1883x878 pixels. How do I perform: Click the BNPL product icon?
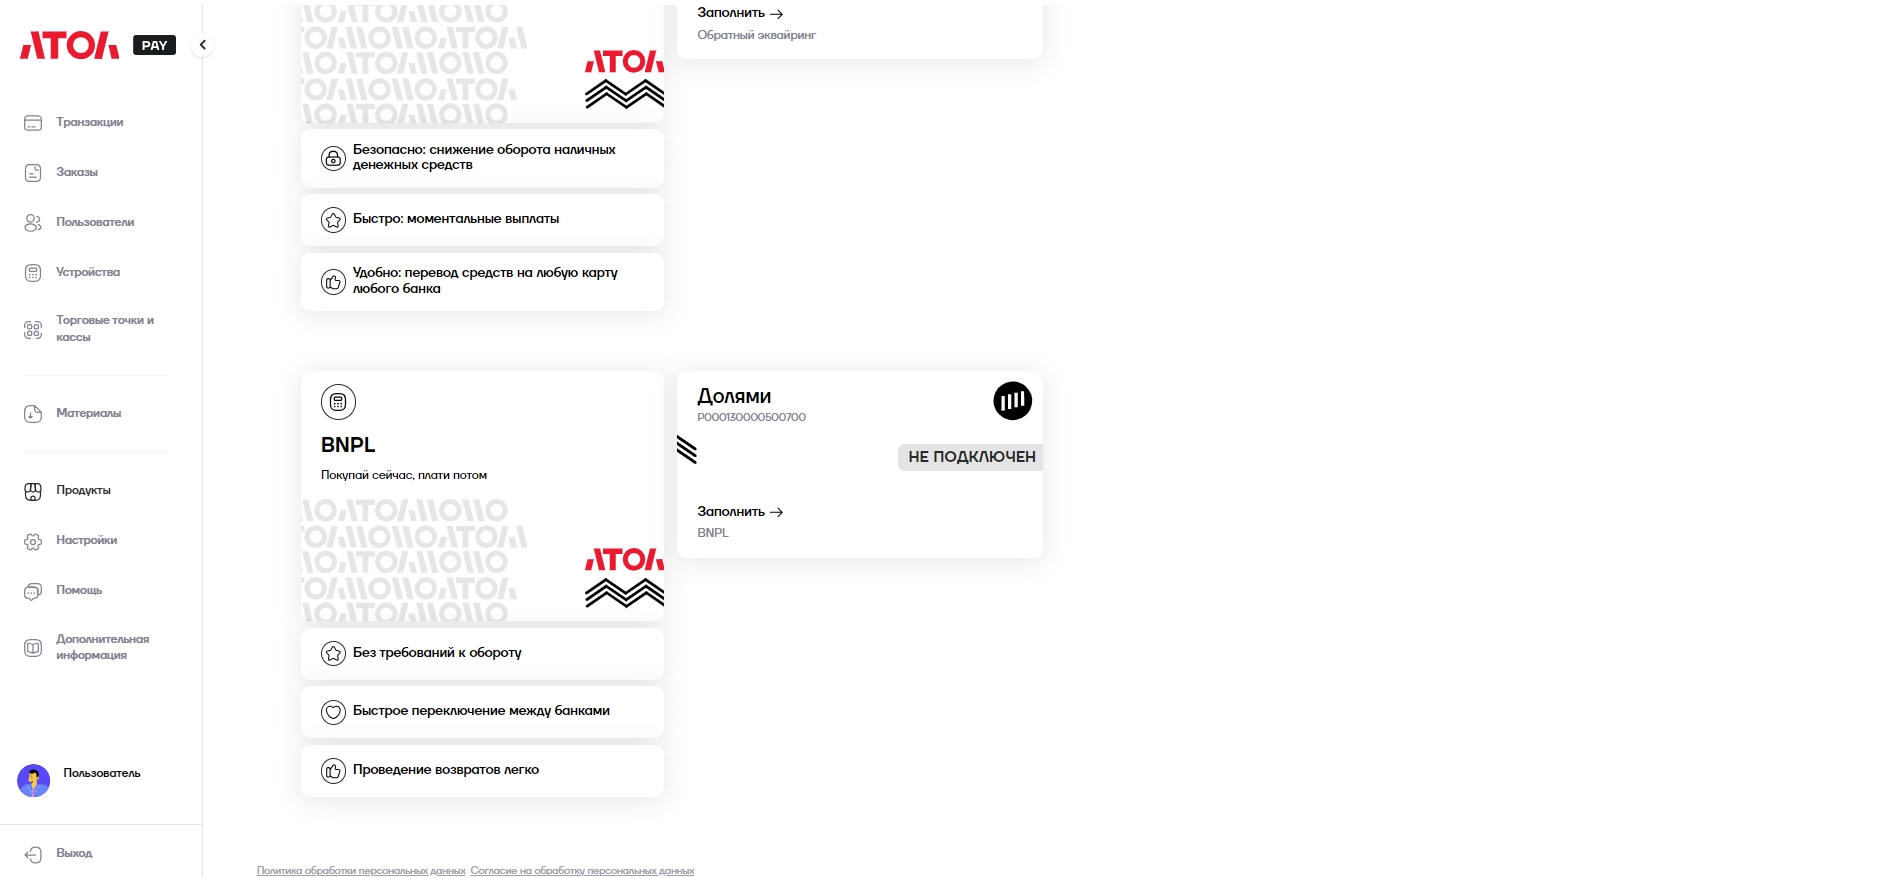click(338, 402)
